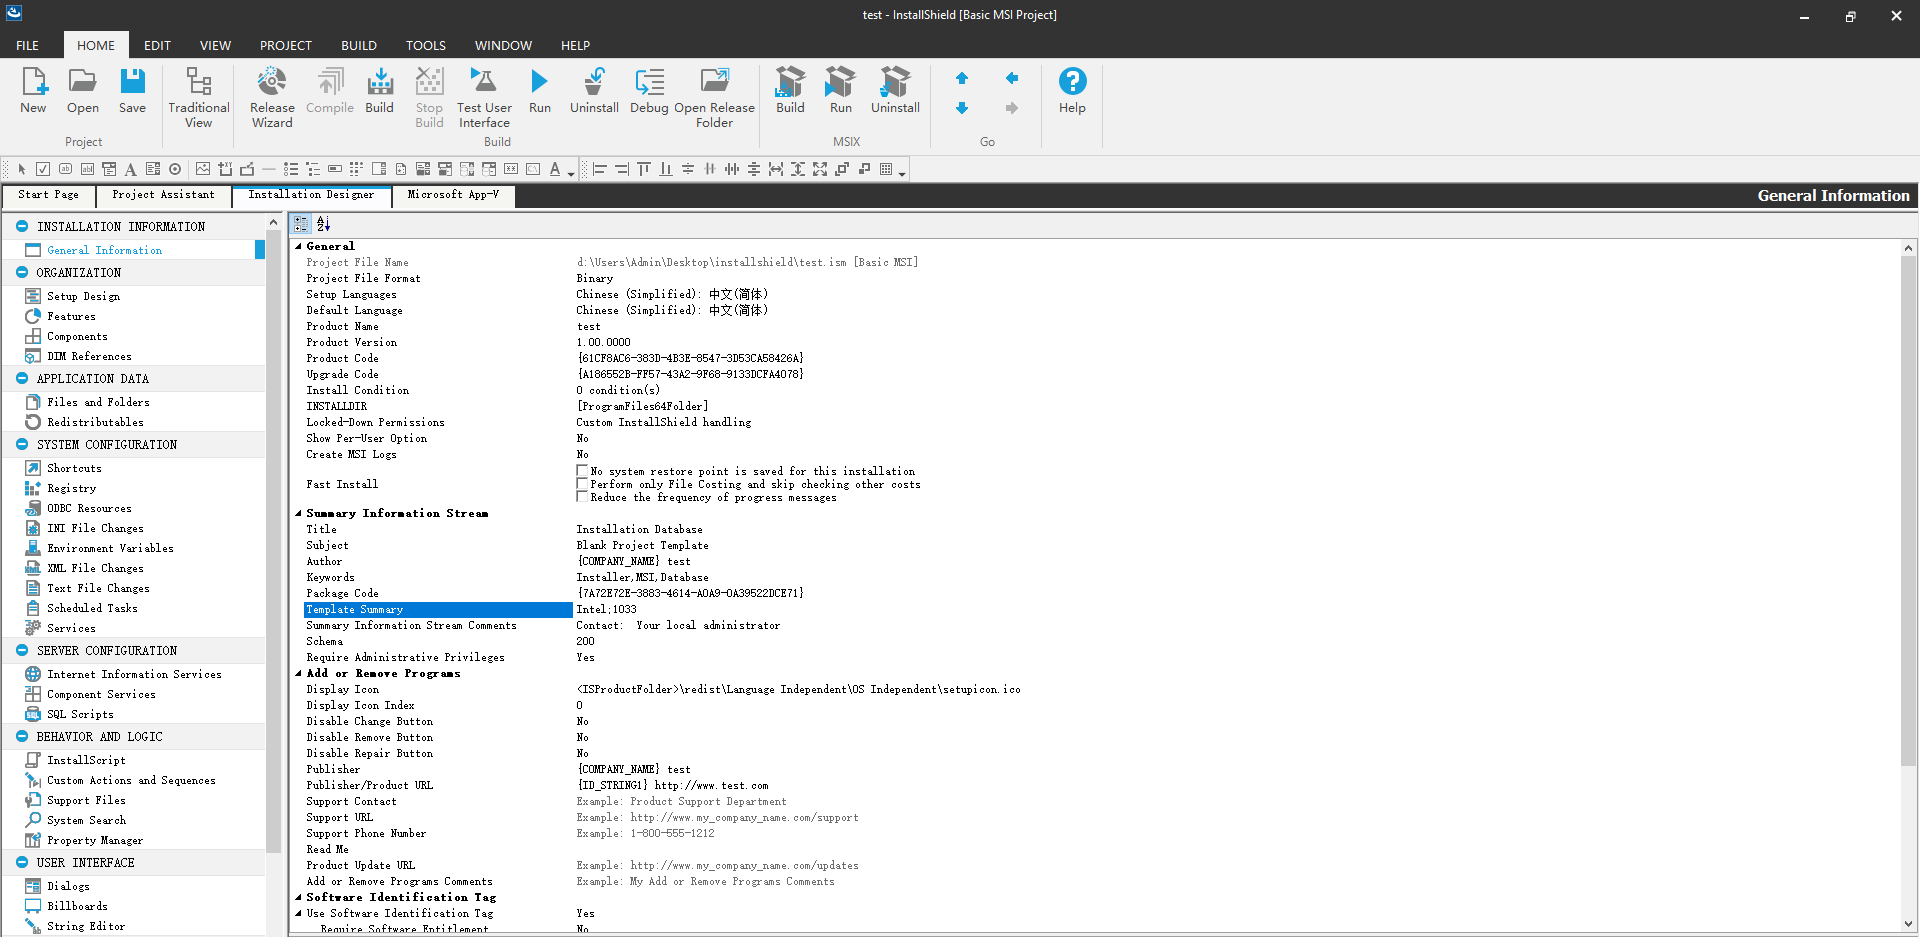
Task: Click the categorized view button in property grid
Action: point(302,224)
